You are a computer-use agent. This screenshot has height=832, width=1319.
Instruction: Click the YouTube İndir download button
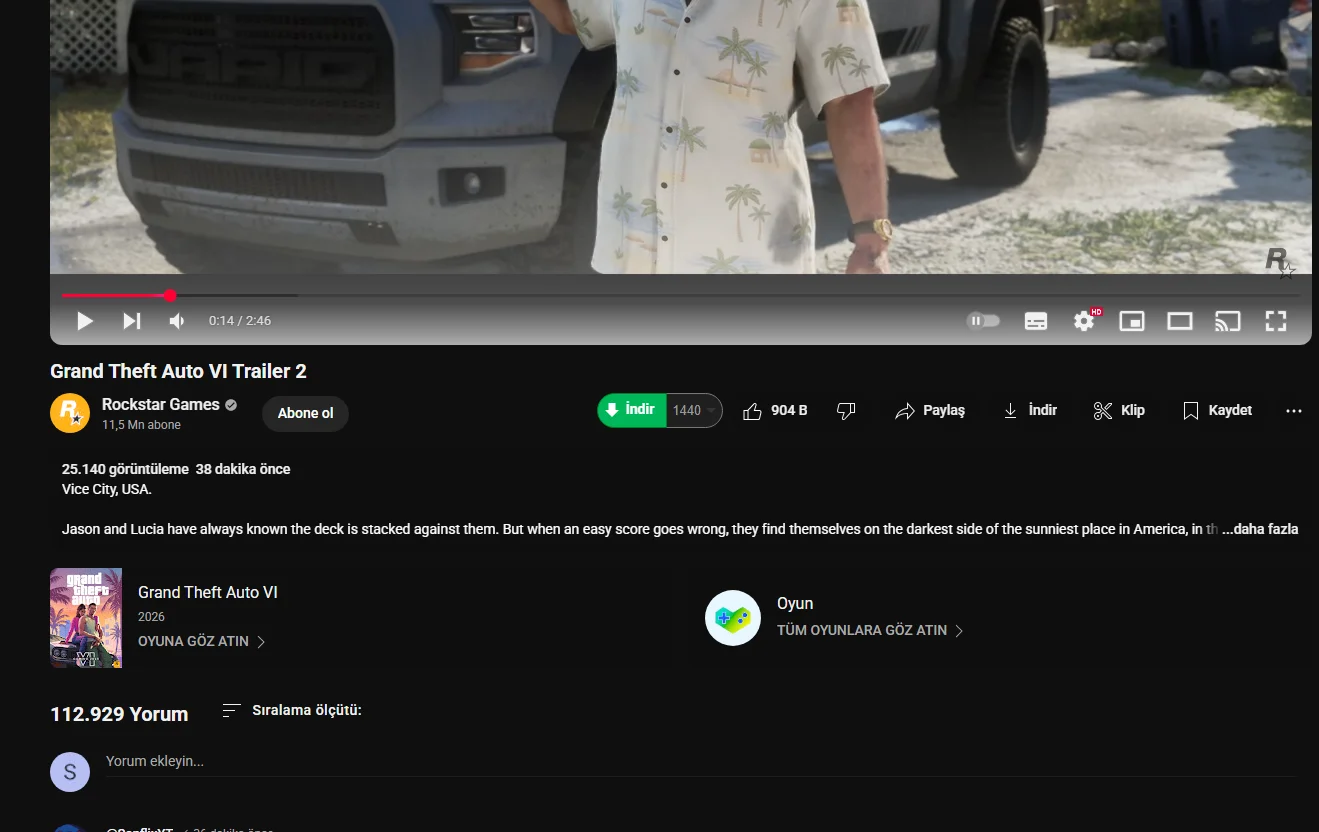[x=1030, y=410]
